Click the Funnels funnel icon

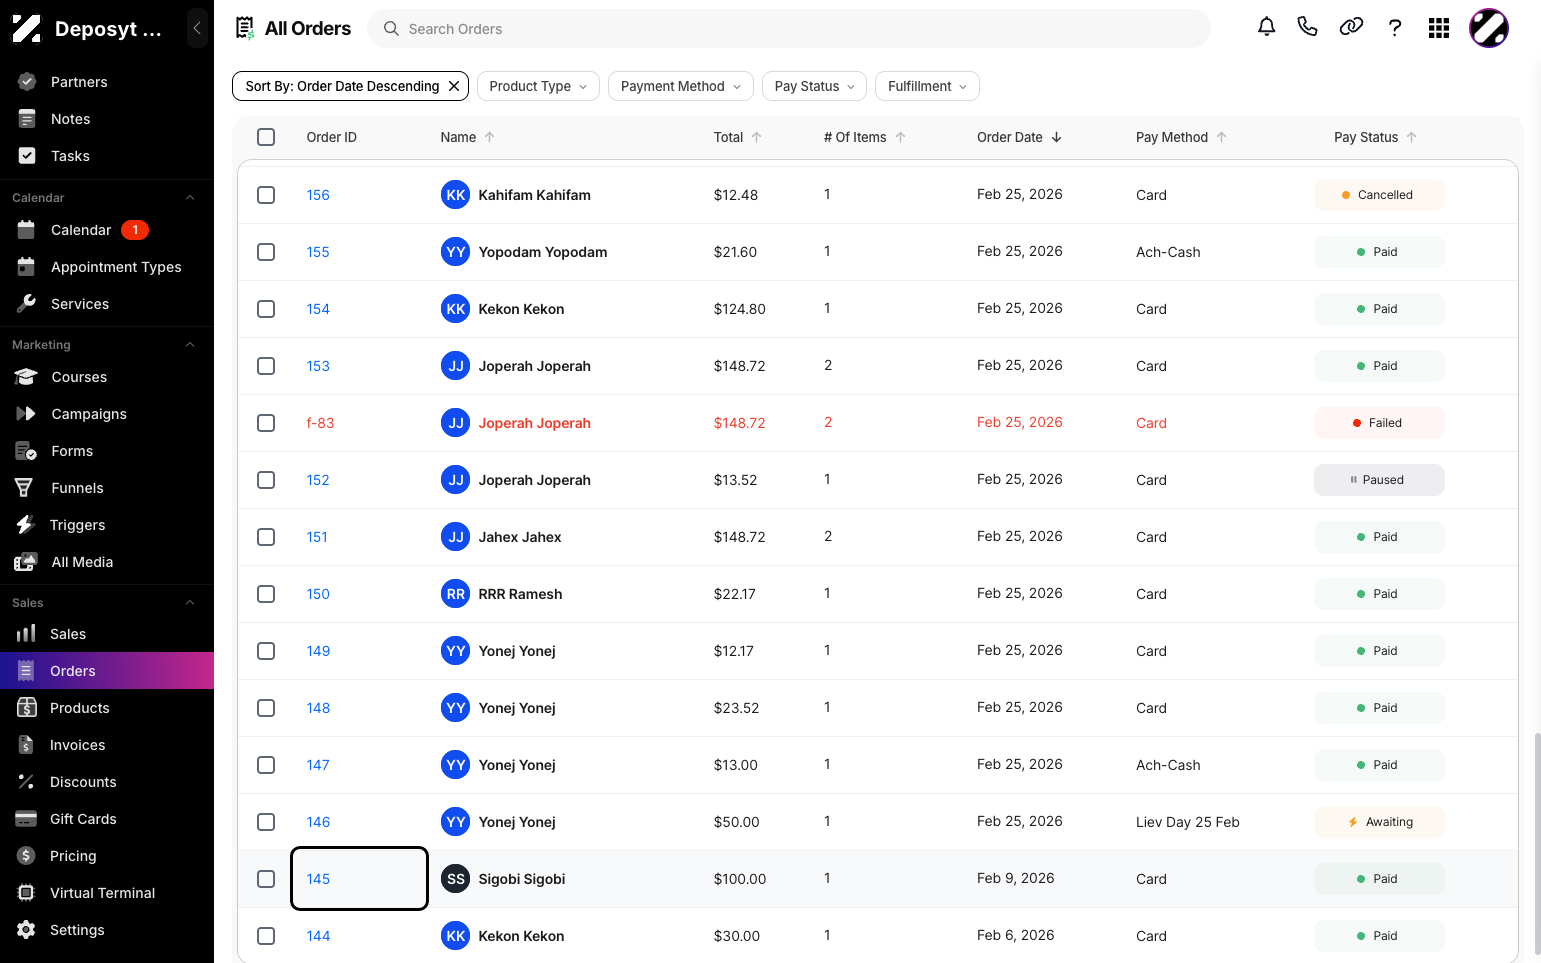click(x=24, y=488)
